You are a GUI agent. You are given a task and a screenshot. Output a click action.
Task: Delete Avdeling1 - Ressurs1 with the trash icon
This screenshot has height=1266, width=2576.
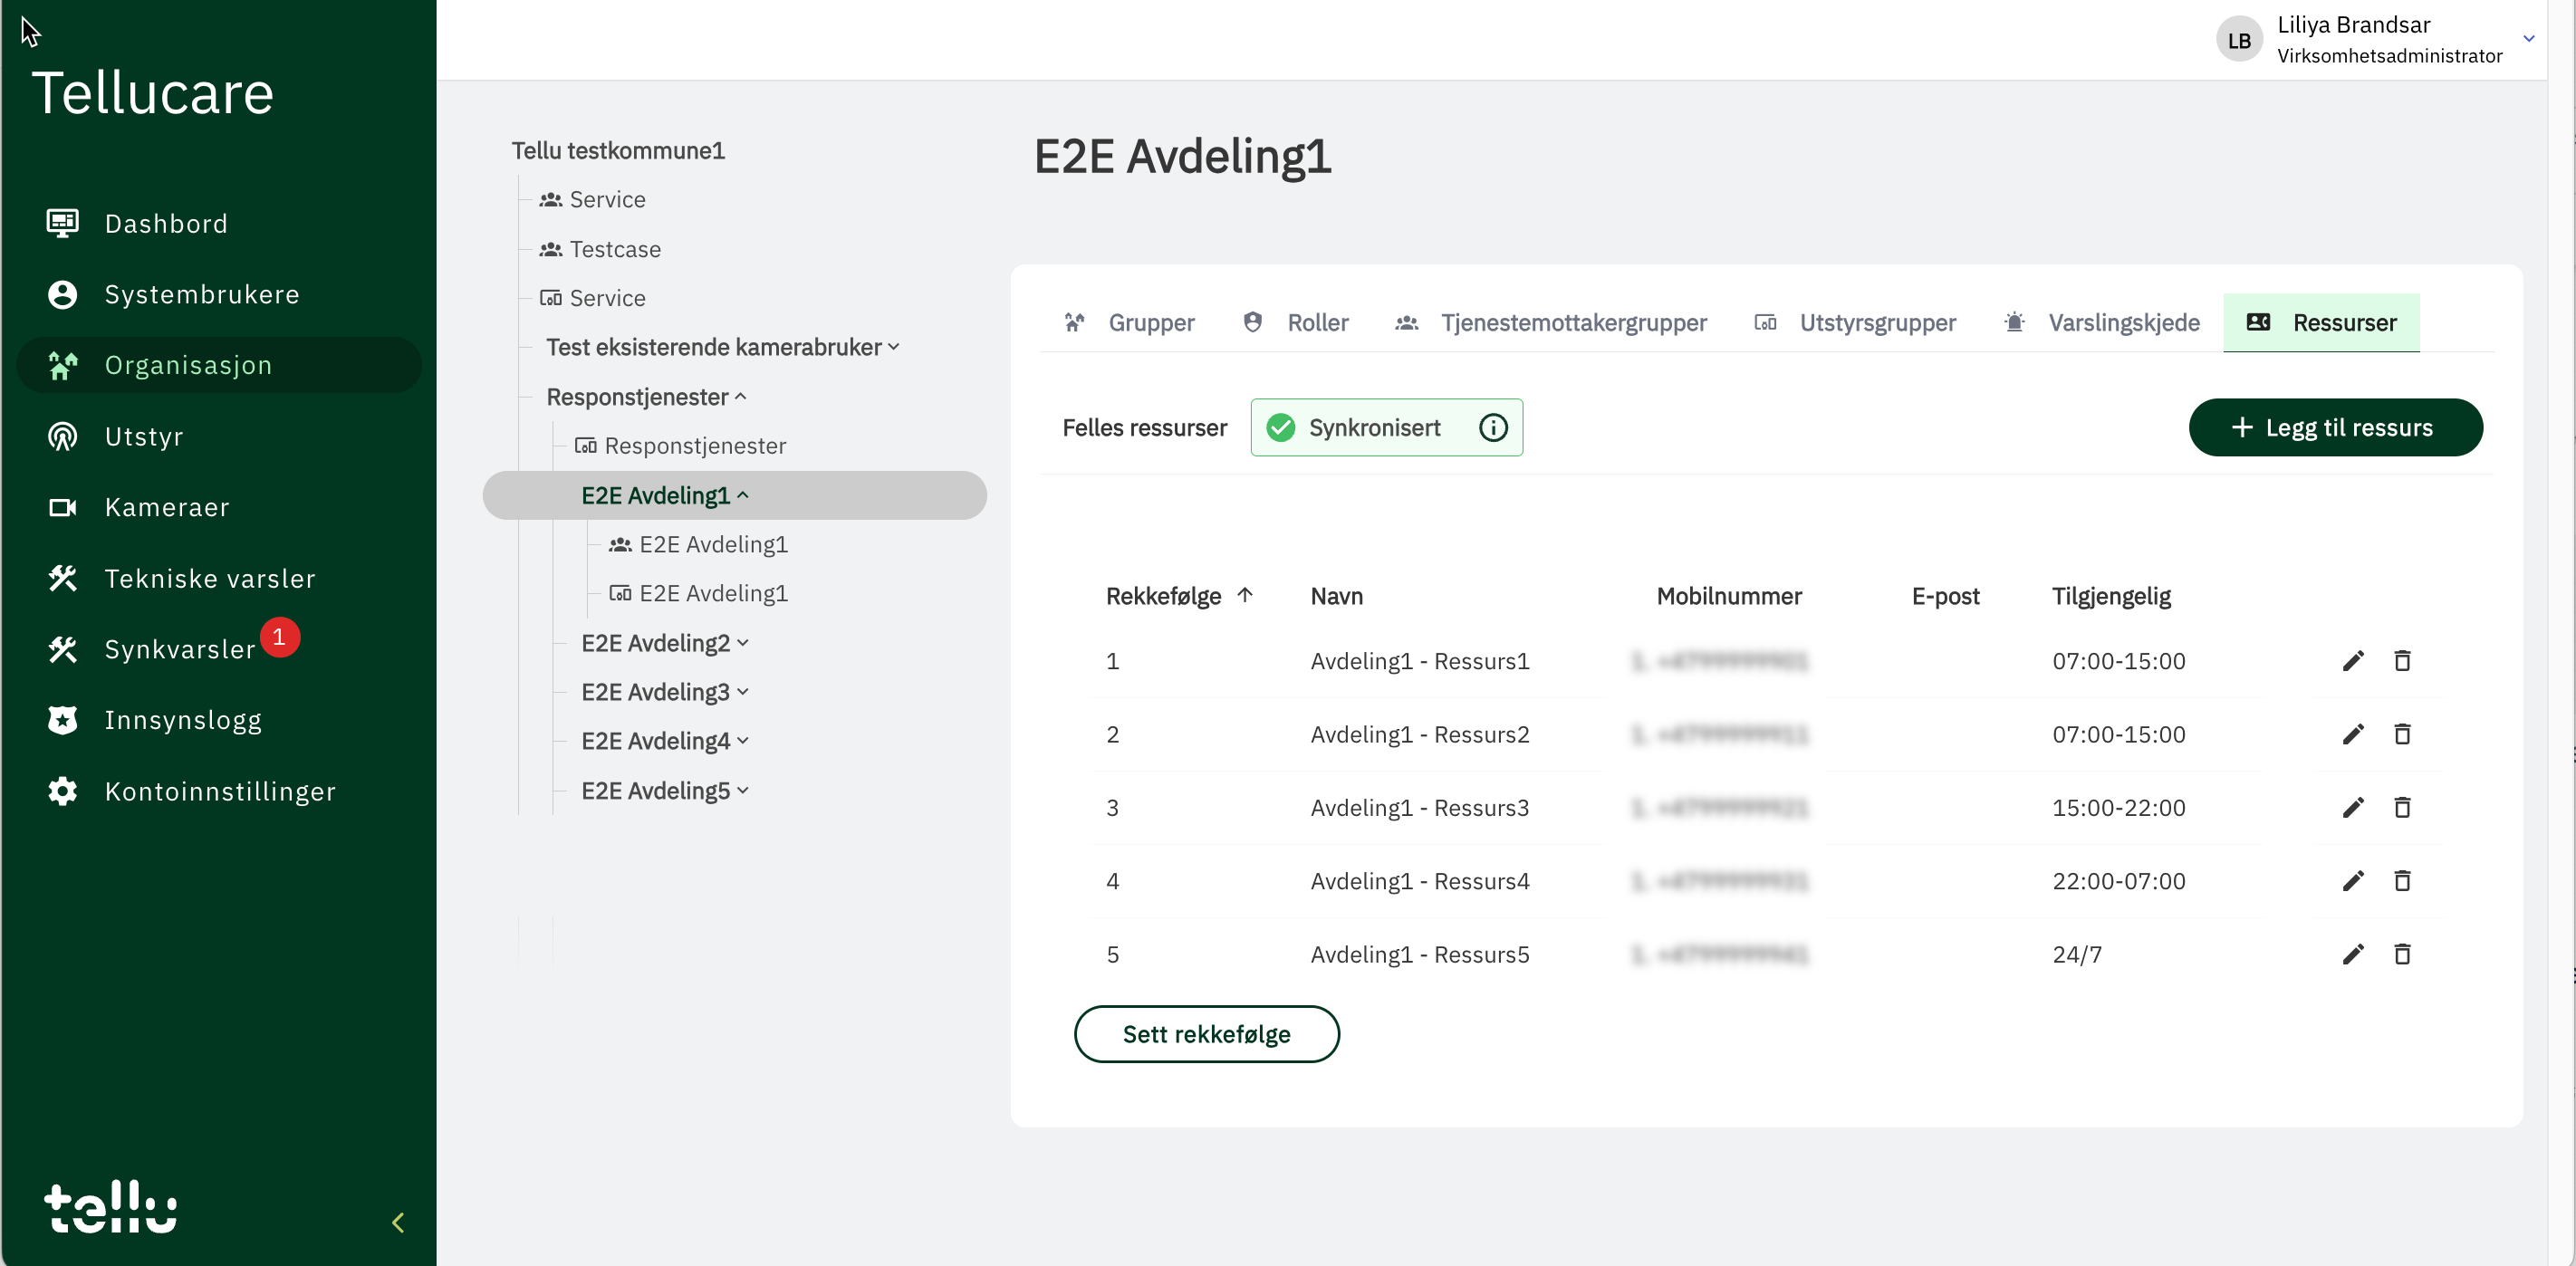[2402, 661]
